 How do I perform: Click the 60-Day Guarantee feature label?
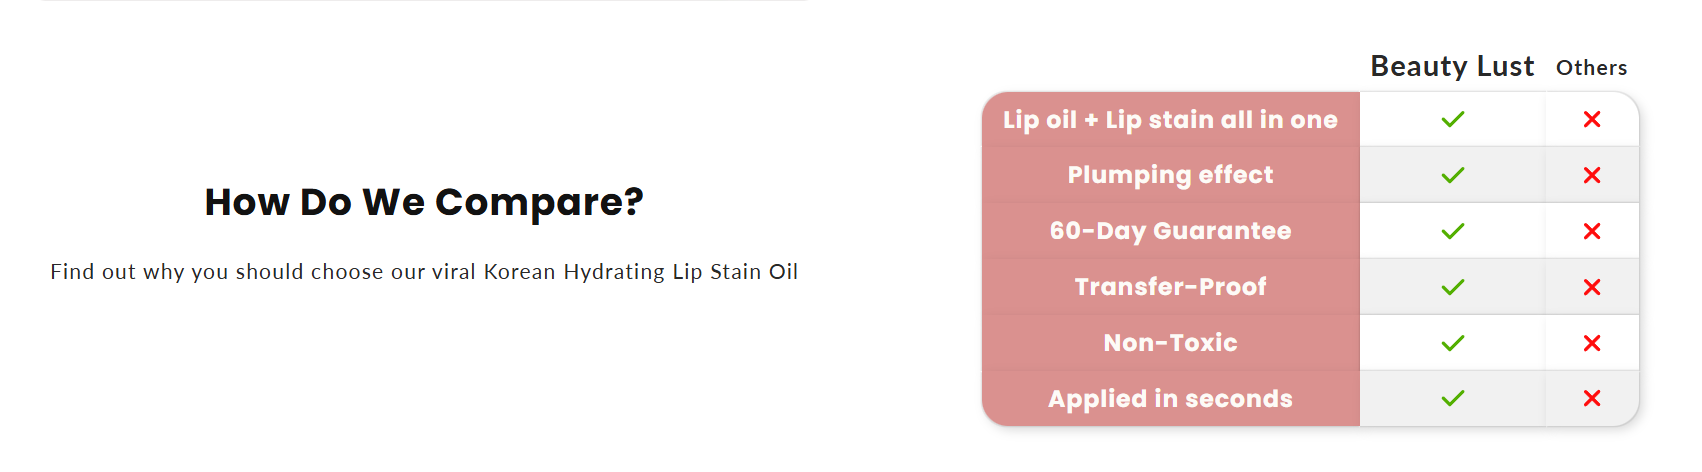[1170, 232]
